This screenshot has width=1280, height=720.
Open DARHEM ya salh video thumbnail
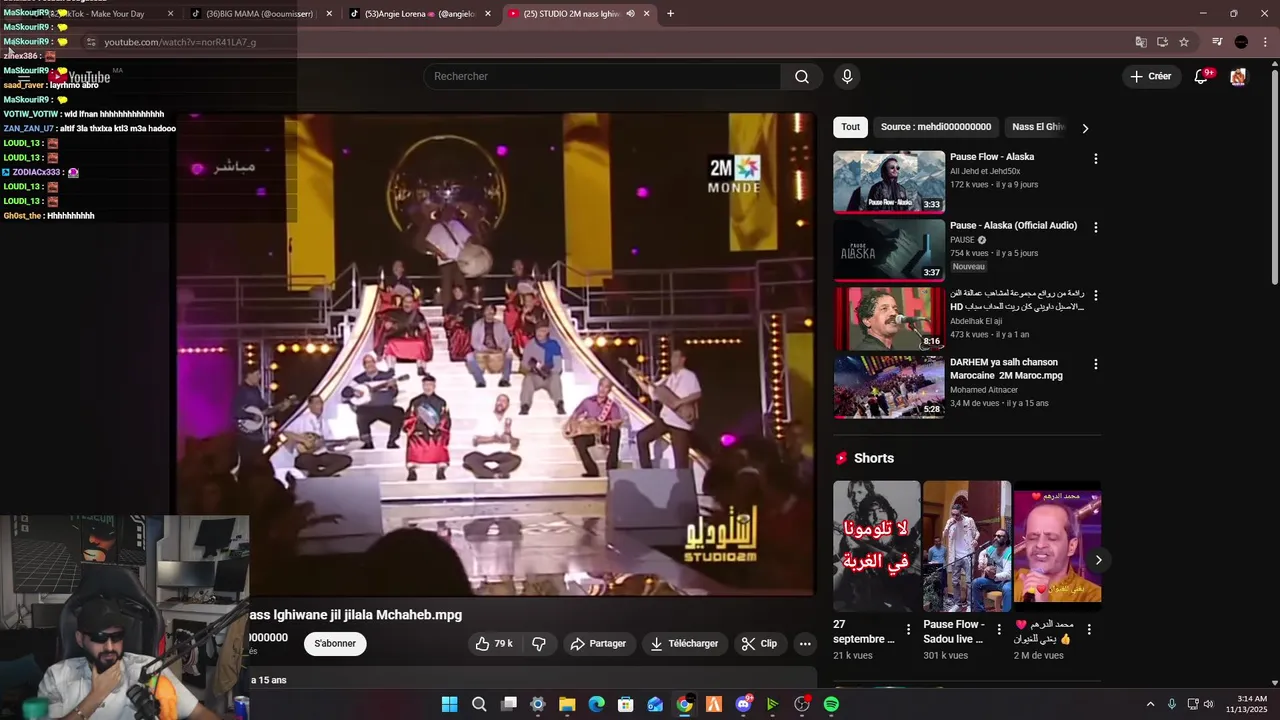click(x=888, y=387)
